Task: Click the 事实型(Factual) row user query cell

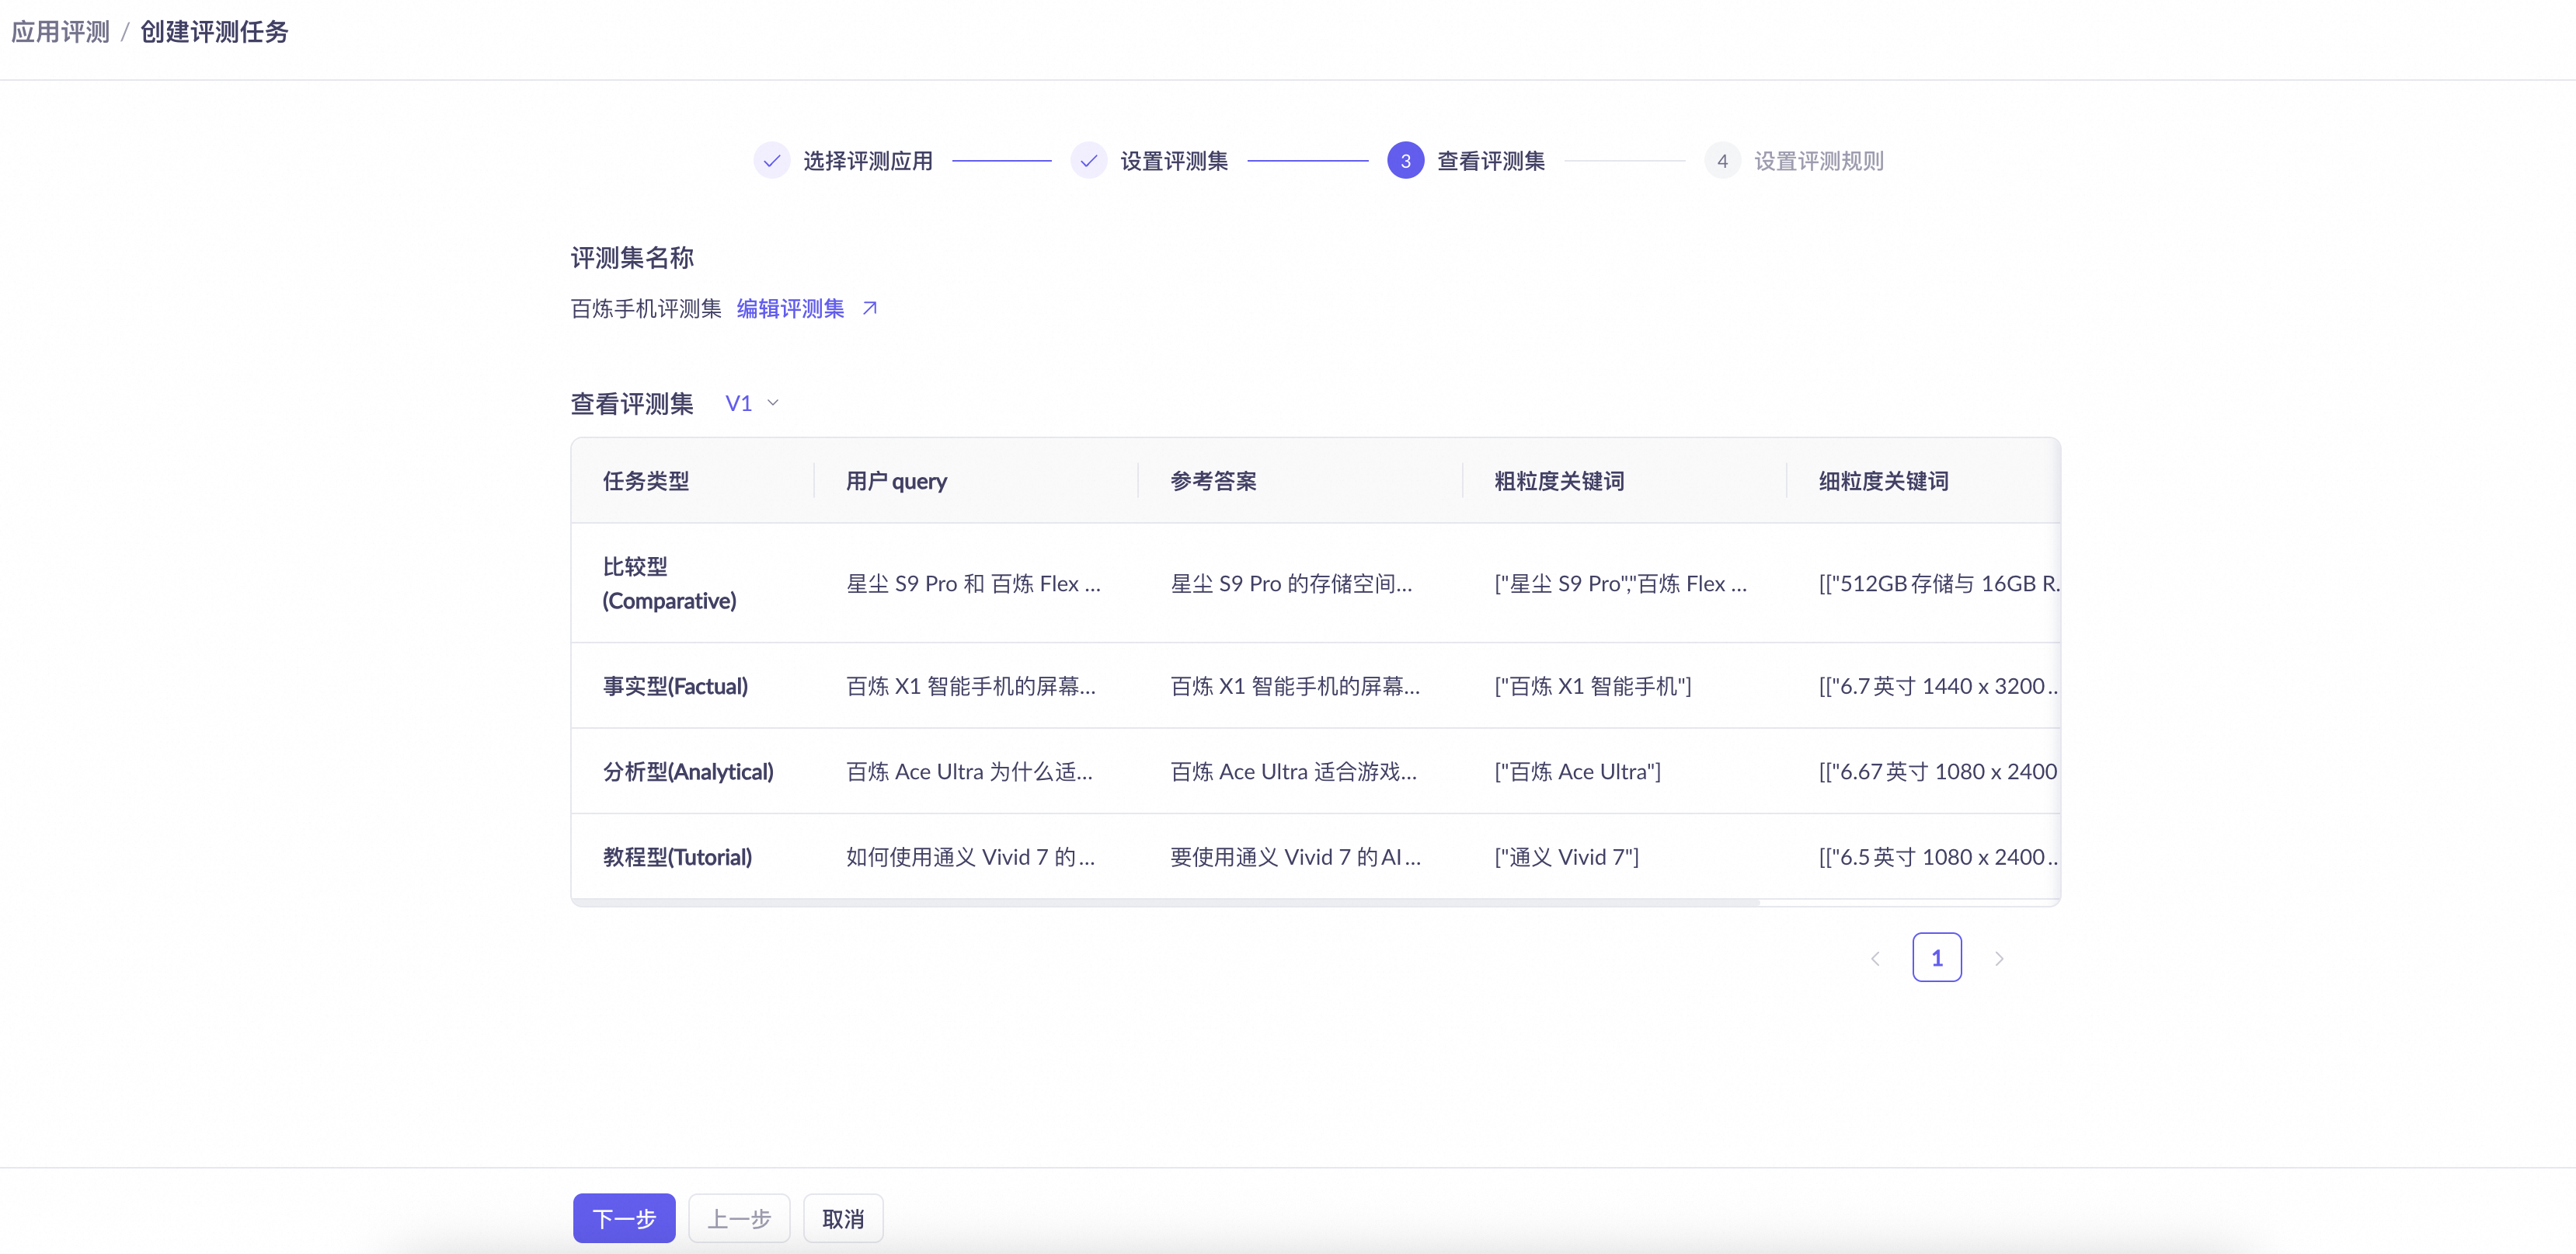Action: 970,686
